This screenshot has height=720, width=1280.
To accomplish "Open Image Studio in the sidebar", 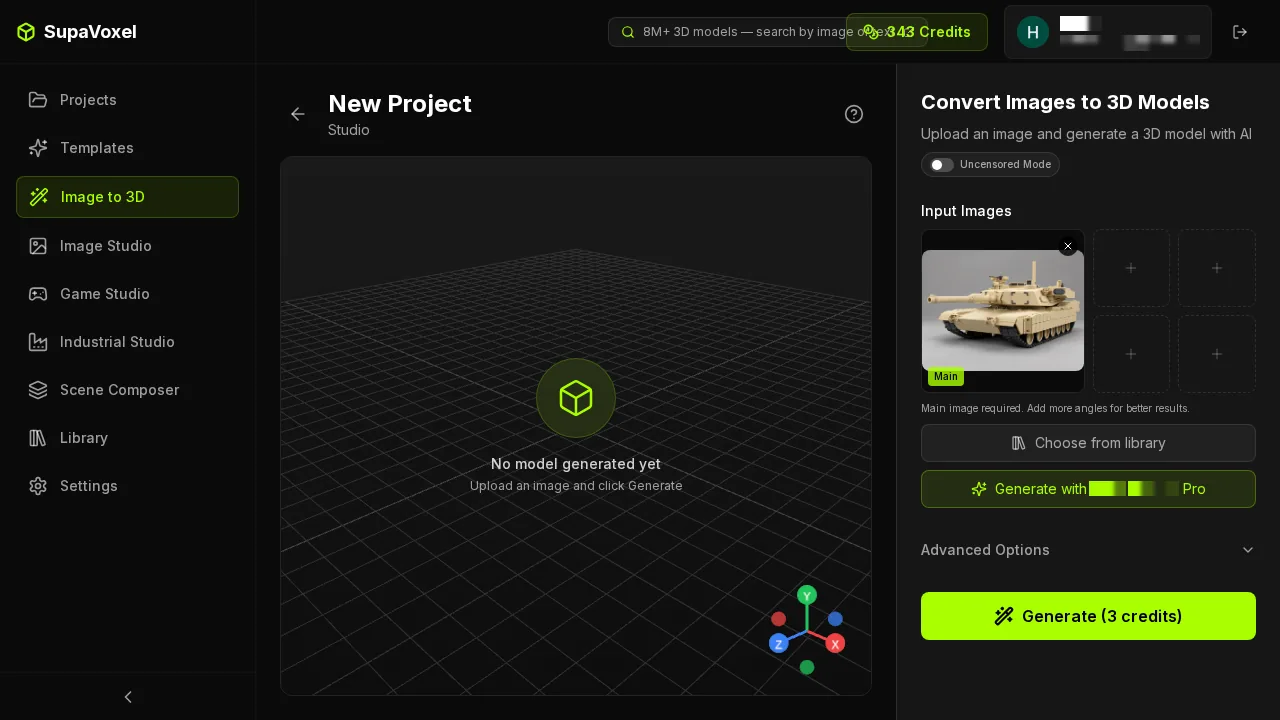I will 127,246.
